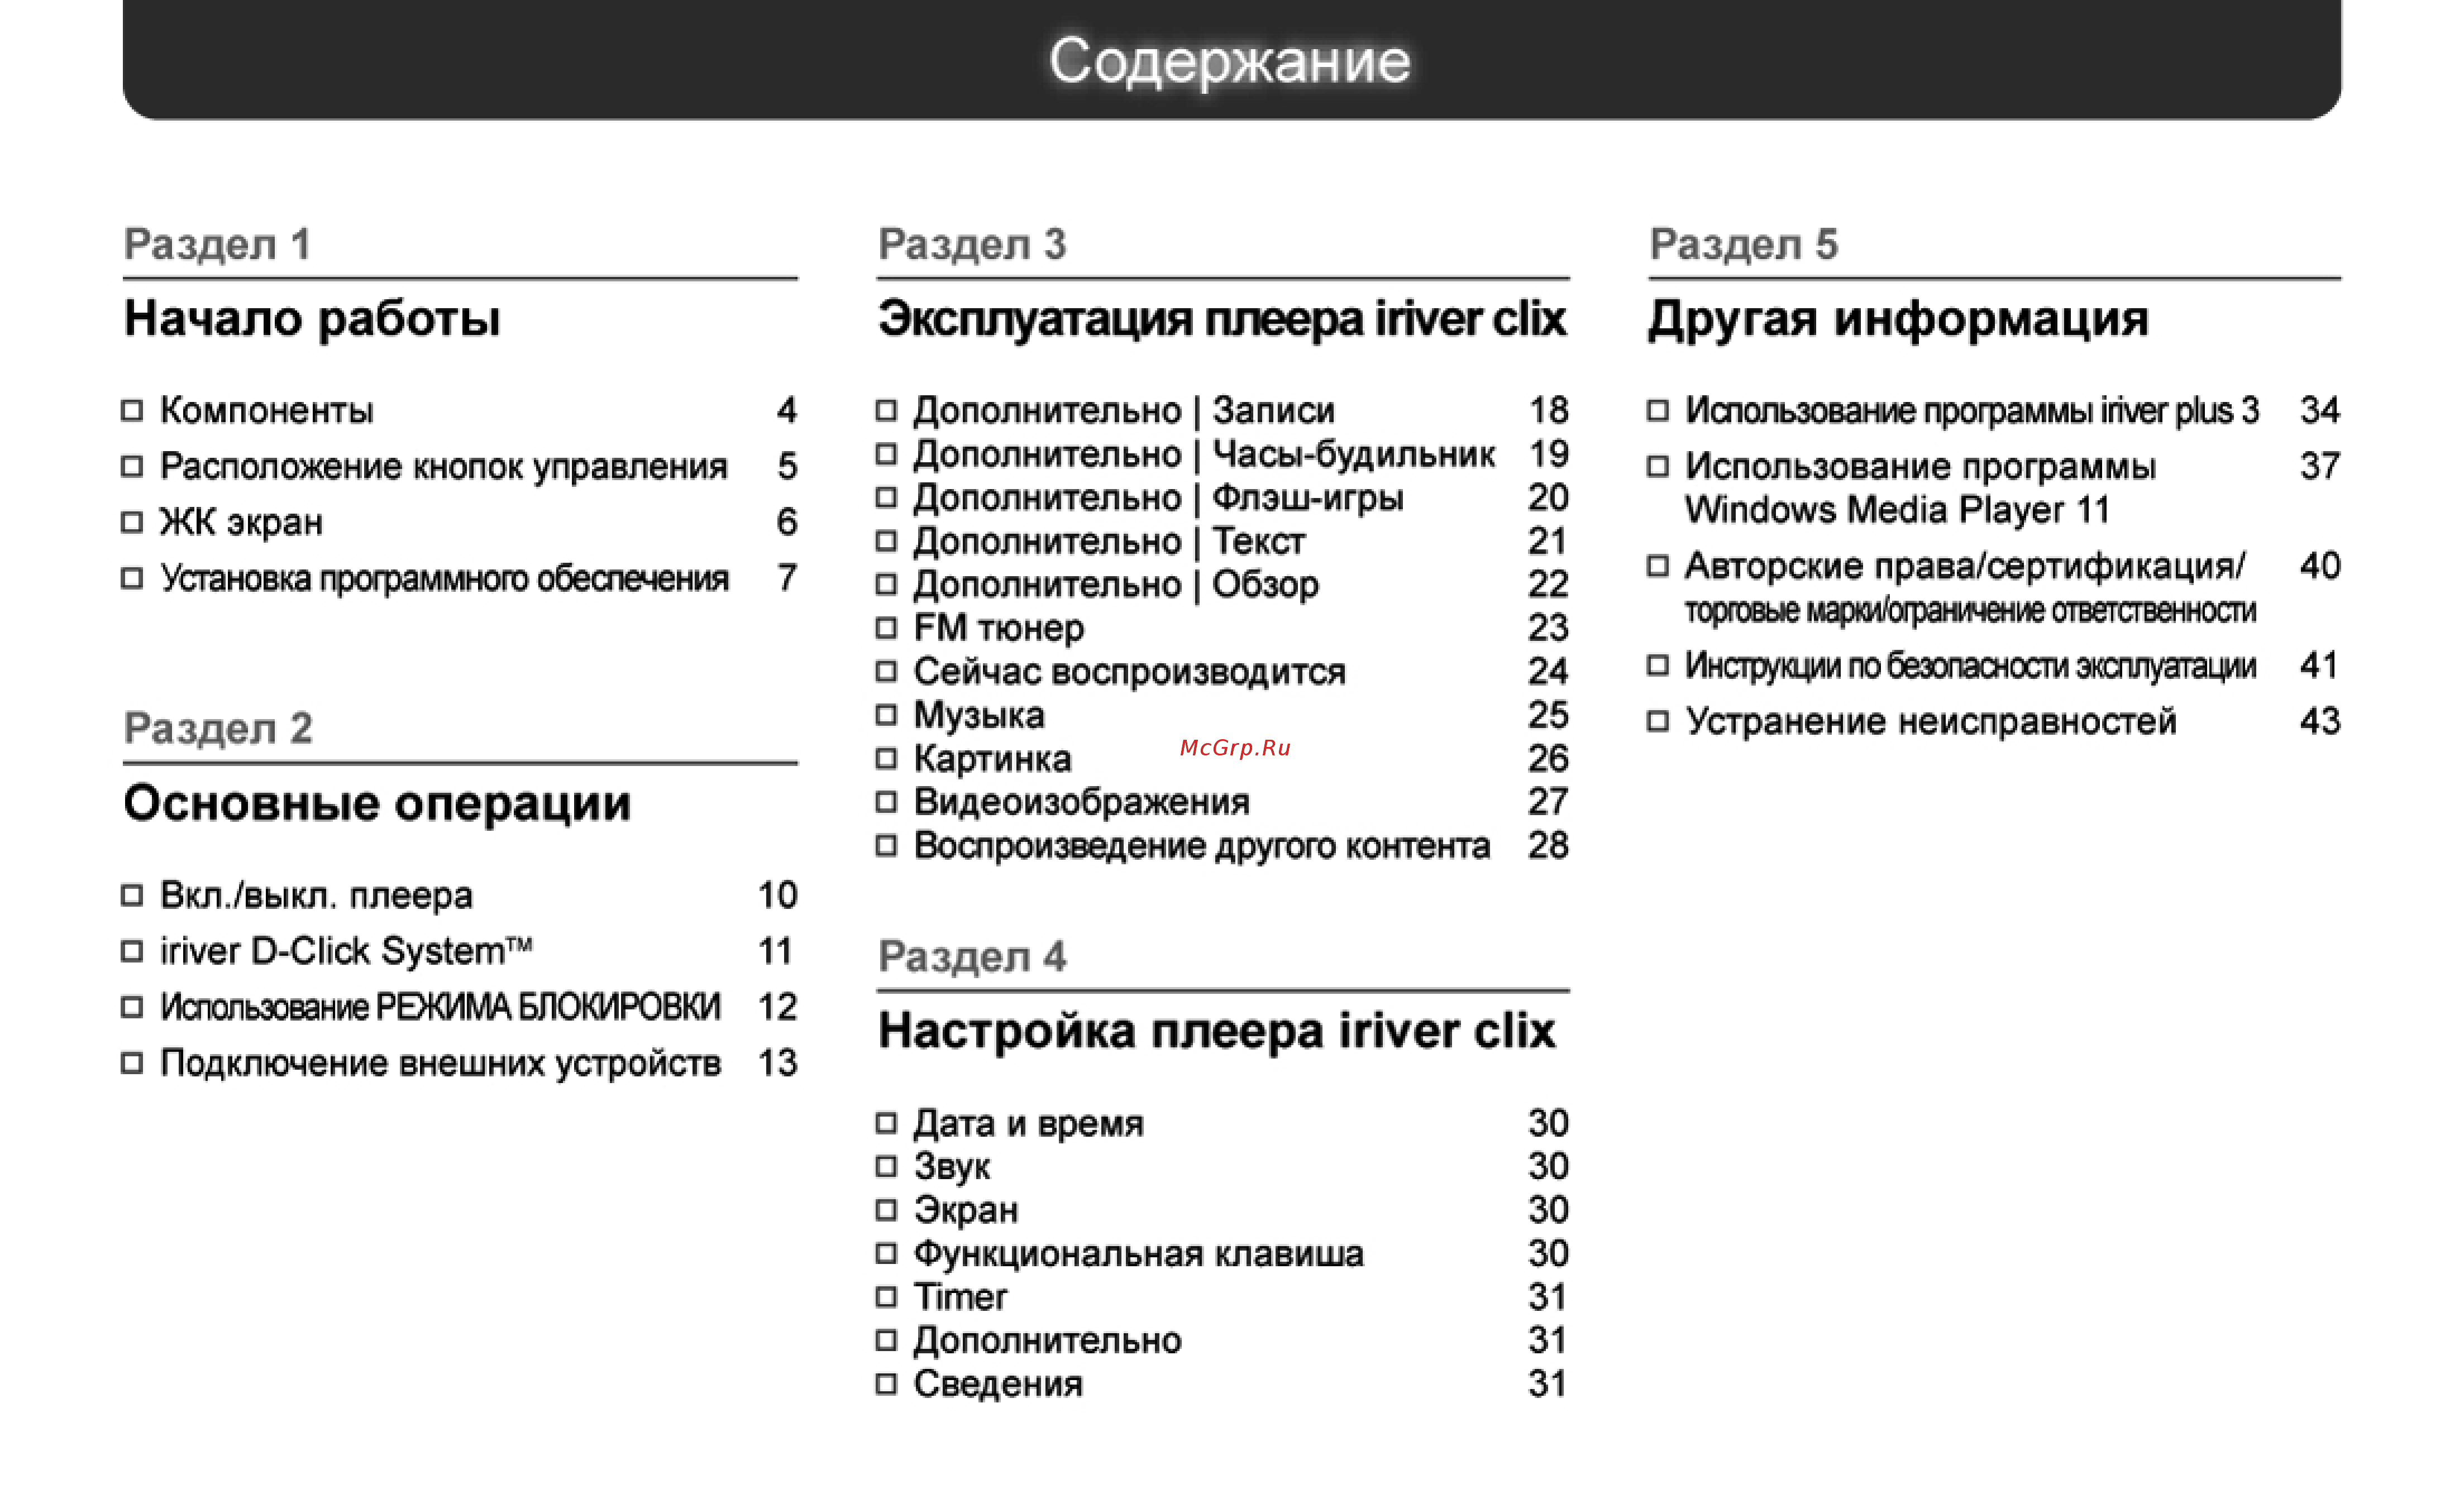Open the Сведения entry
2464x1494 pixels.
(997, 1385)
